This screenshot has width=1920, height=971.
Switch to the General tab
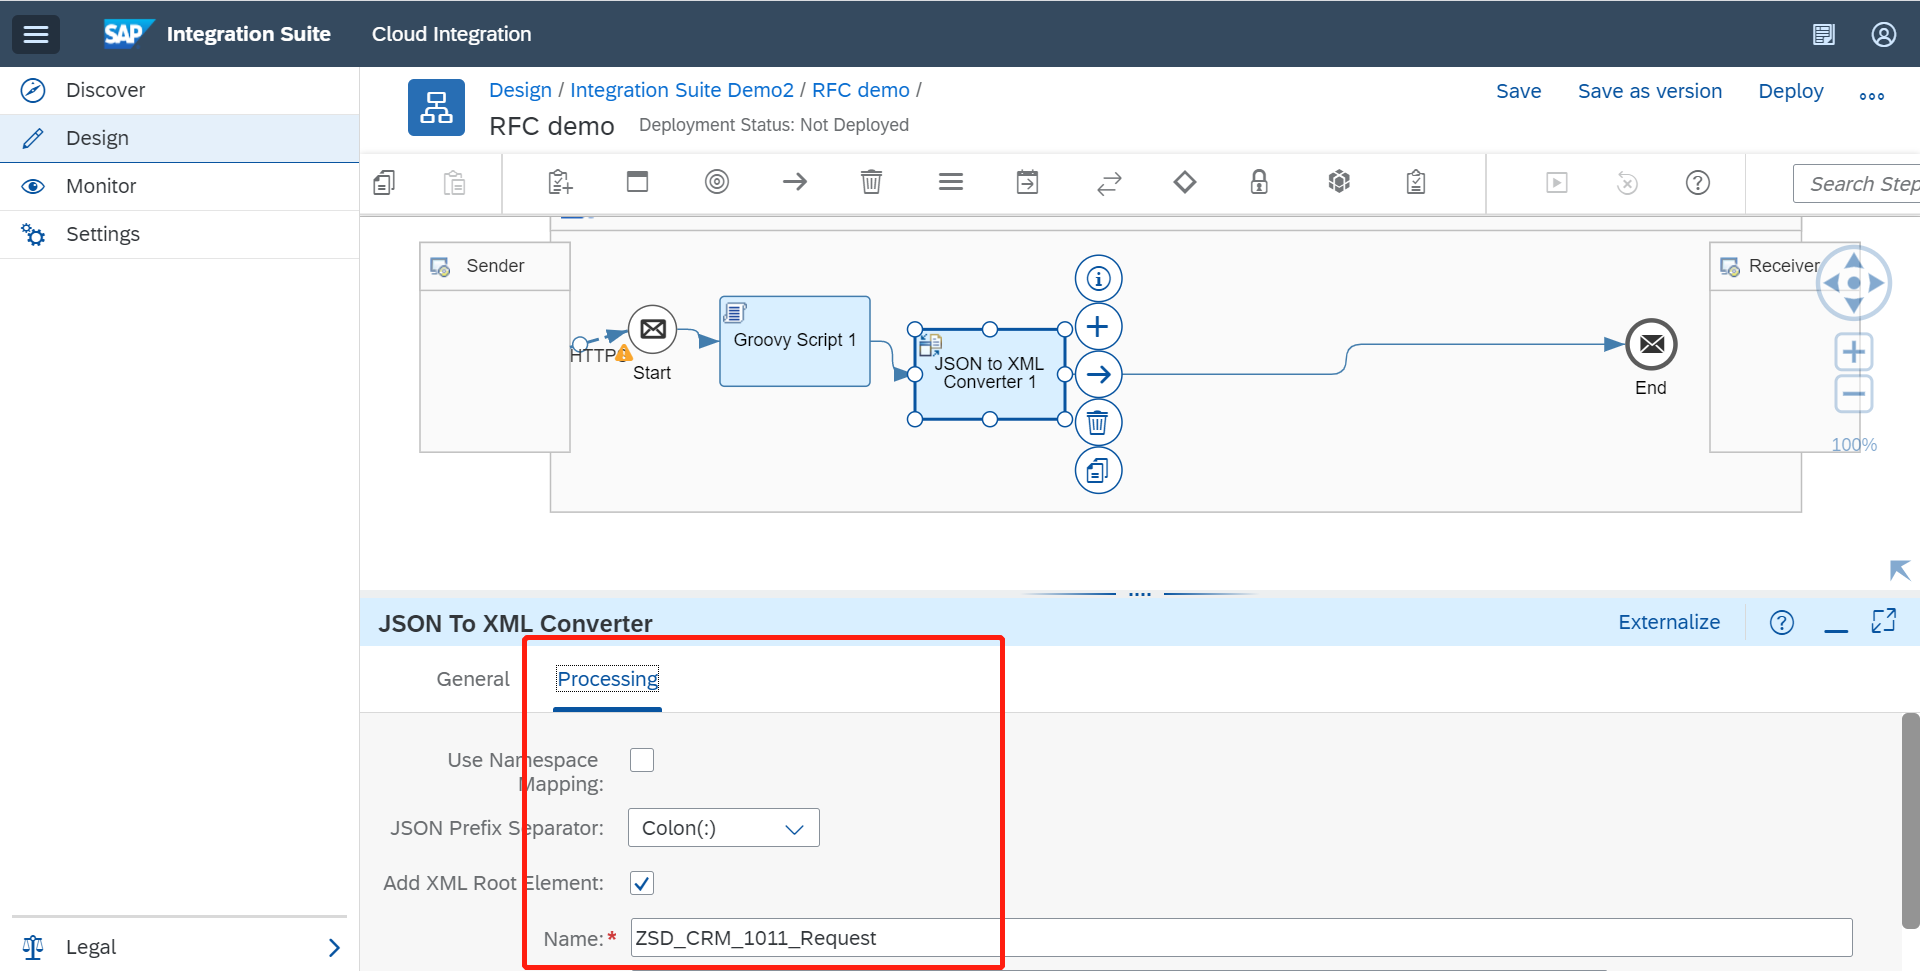(472, 679)
